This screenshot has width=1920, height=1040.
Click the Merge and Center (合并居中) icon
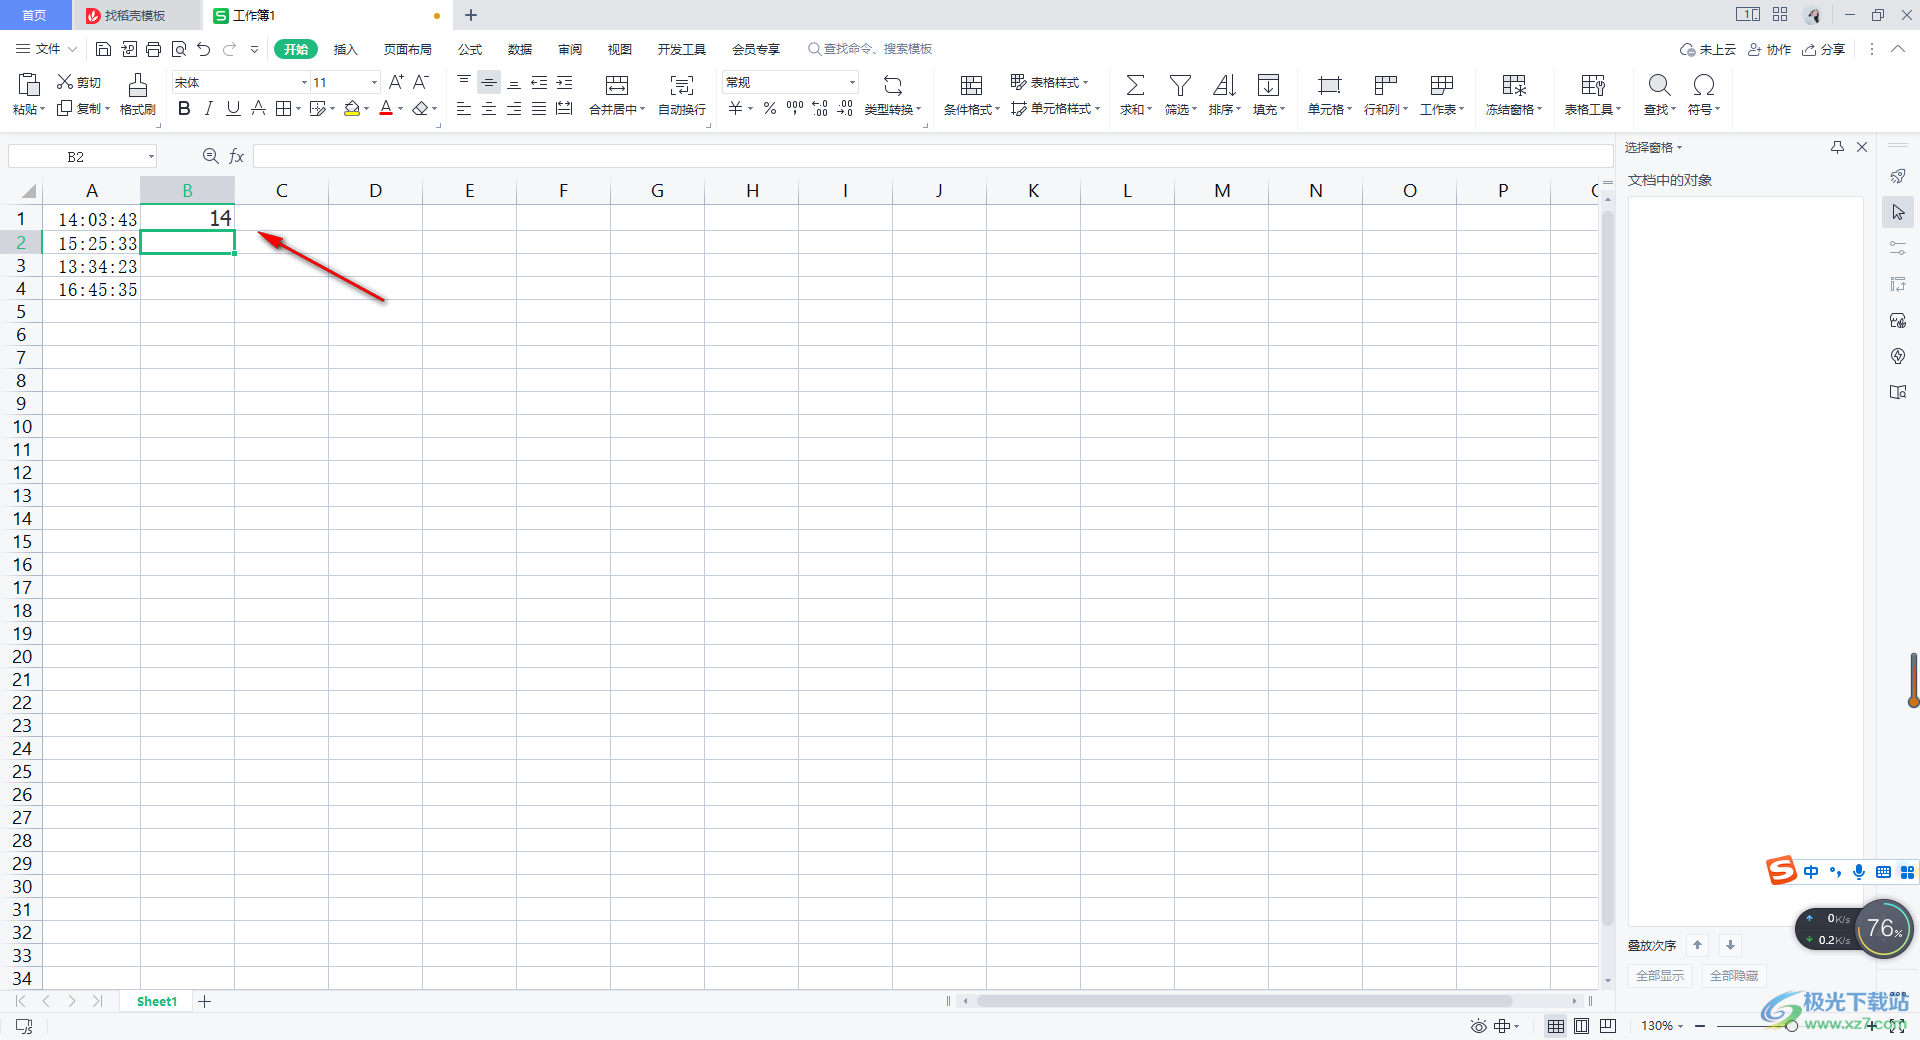pyautogui.click(x=617, y=85)
